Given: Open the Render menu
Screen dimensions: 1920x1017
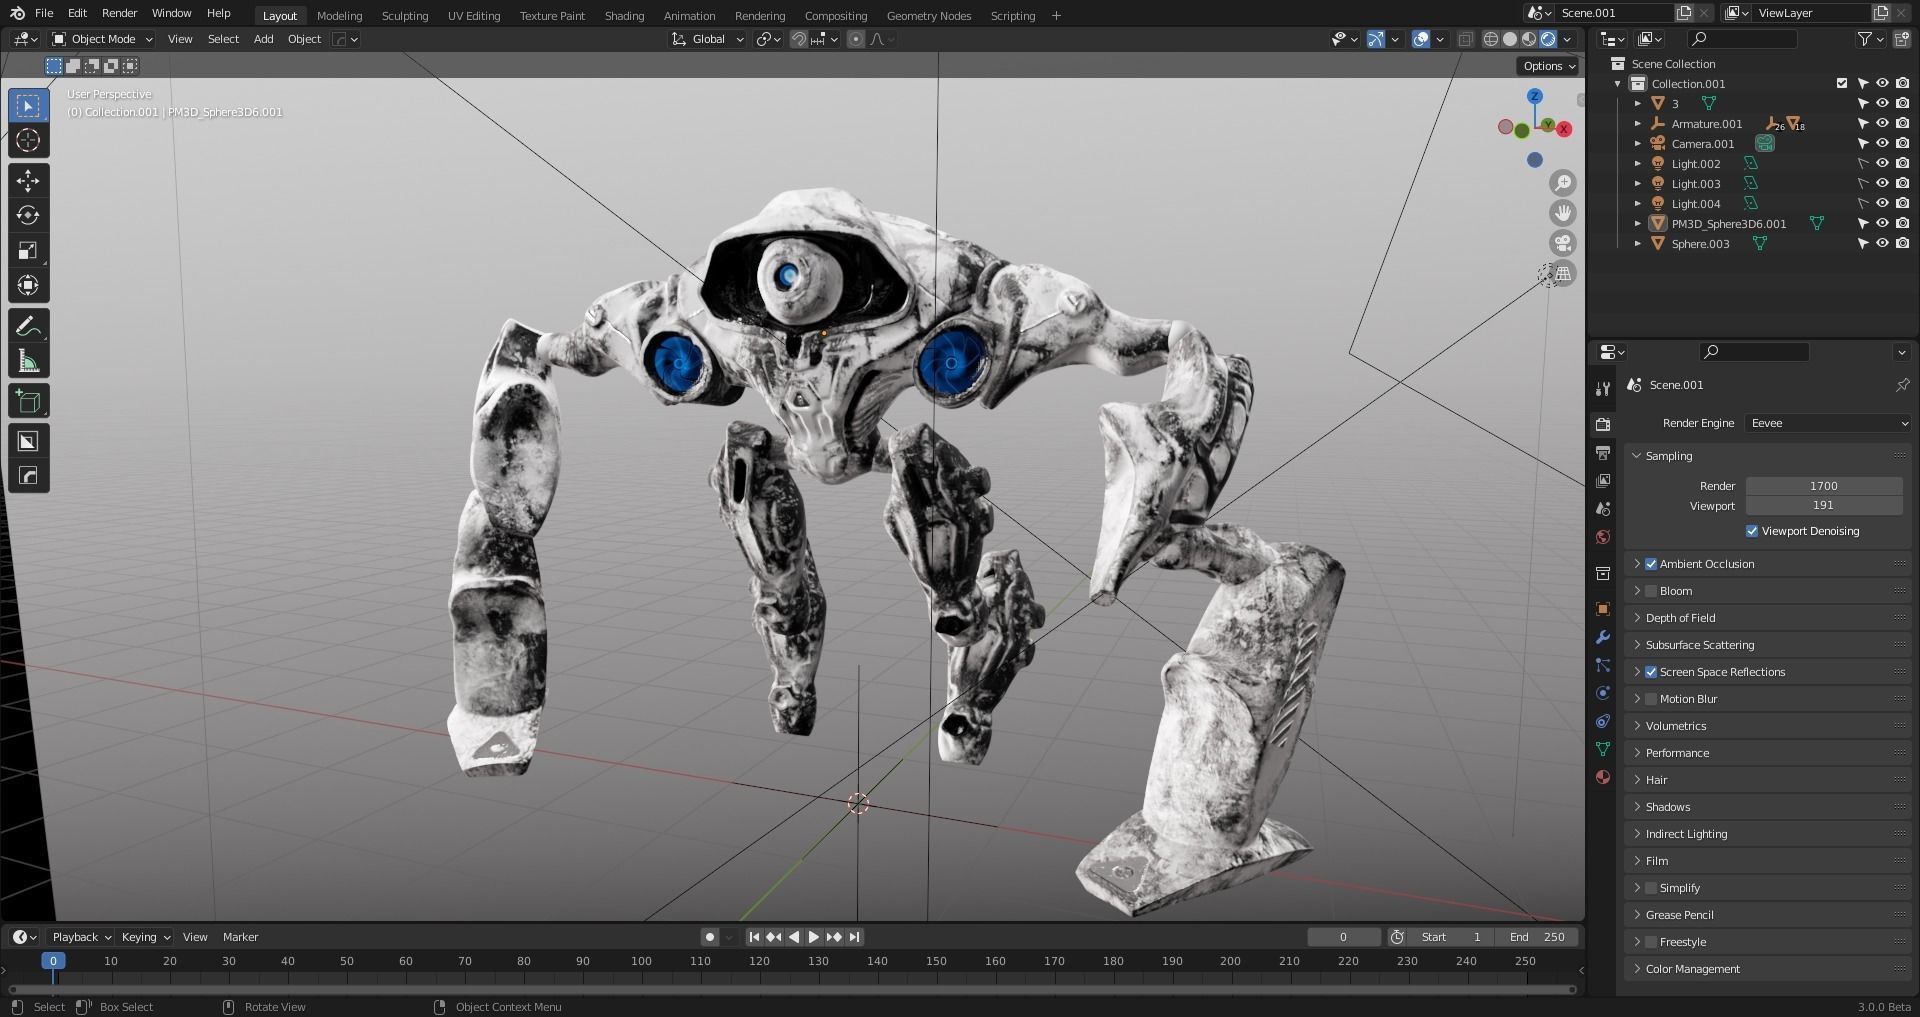Looking at the screenshot, I should pyautogui.click(x=119, y=13).
